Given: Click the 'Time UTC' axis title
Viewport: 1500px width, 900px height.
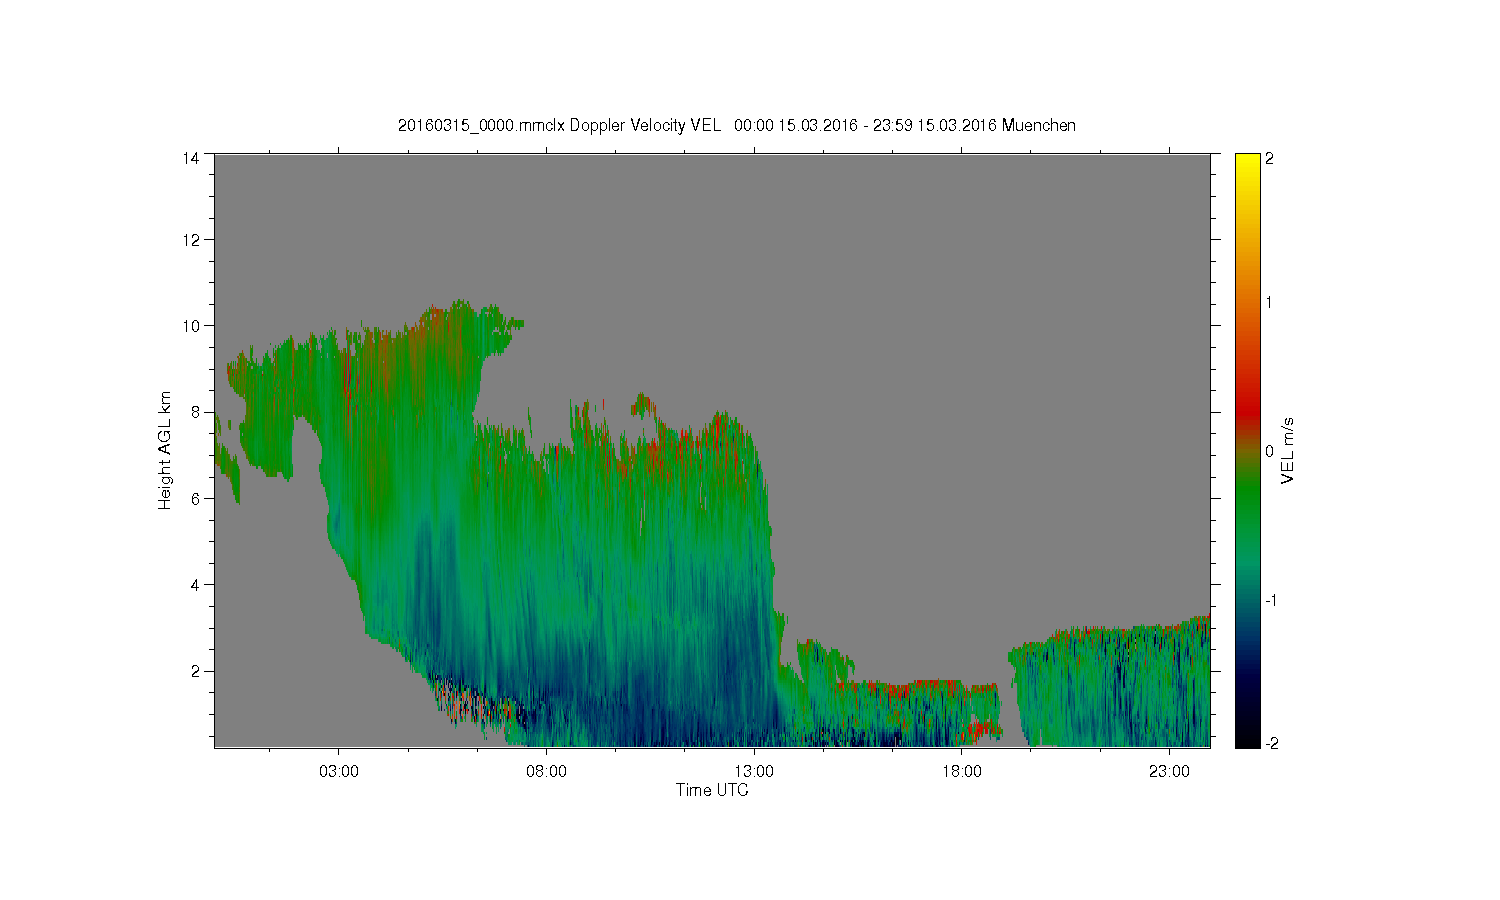Looking at the screenshot, I should pyautogui.click(x=712, y=790).
